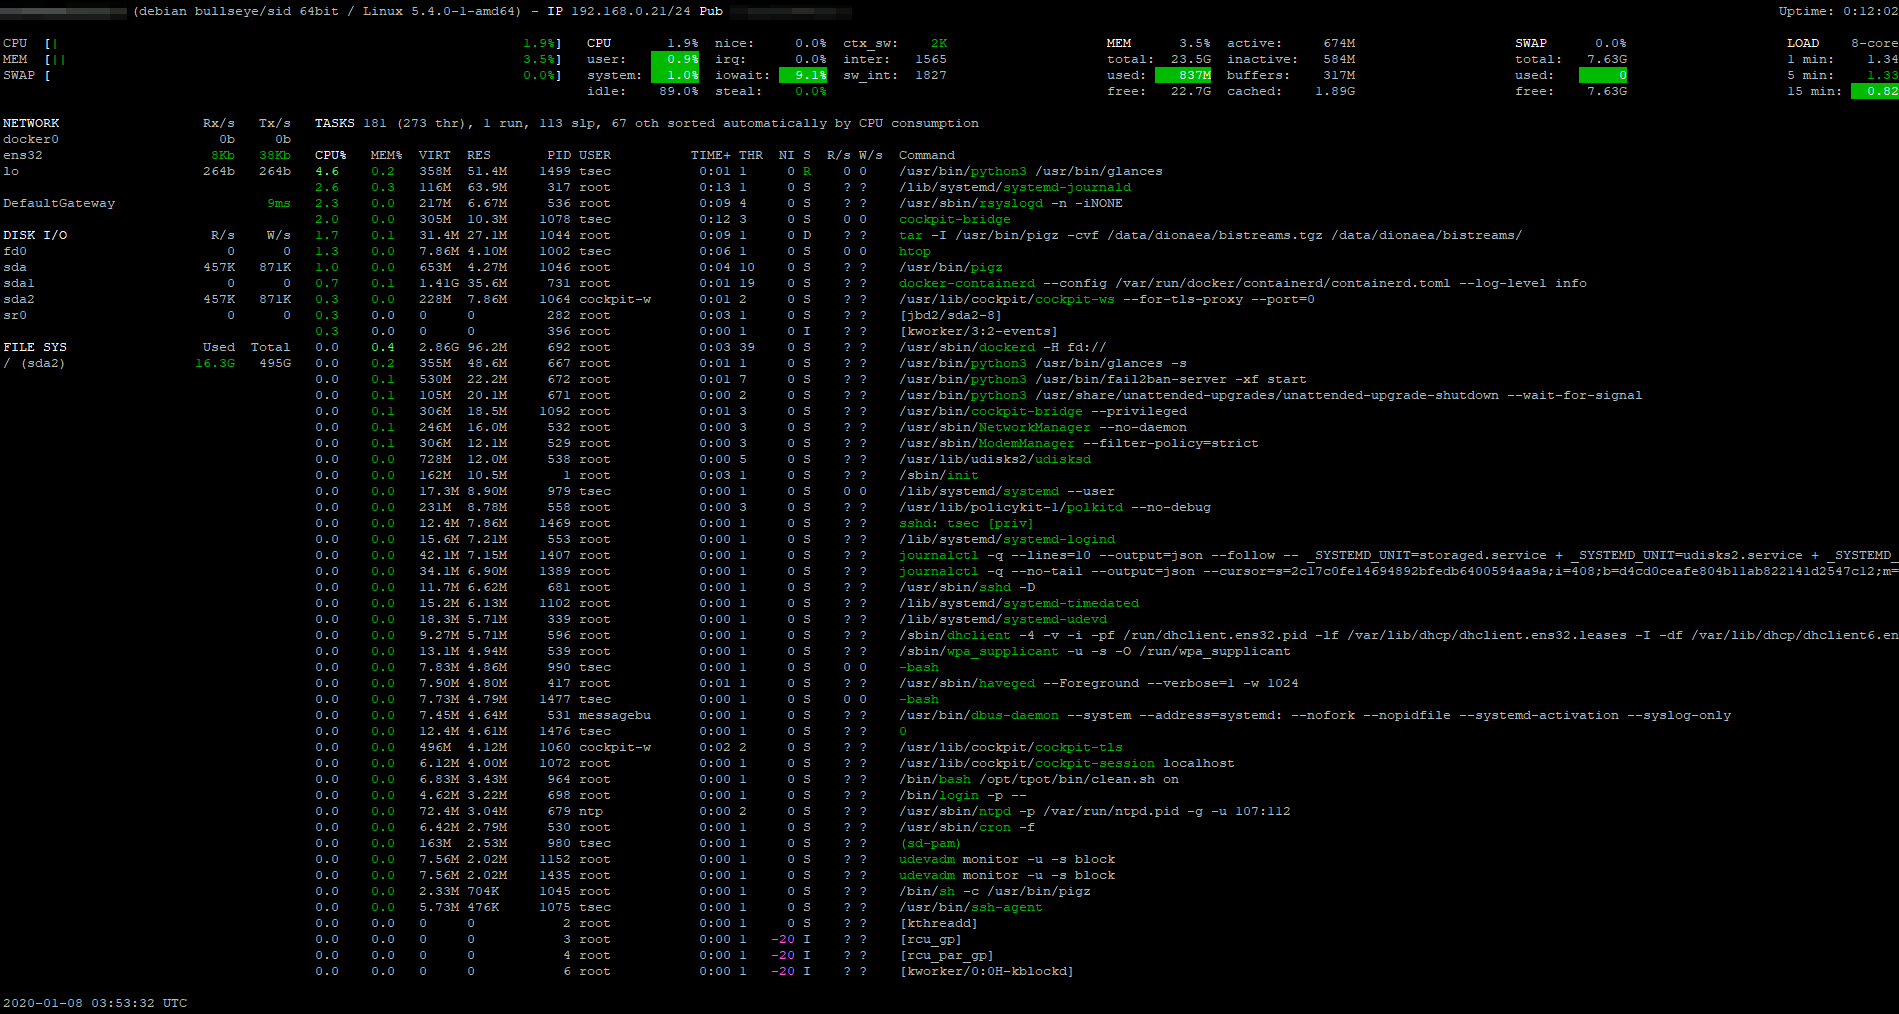1899x1014 pixels.
Task: Select the sda1 disk row
Action: pyautogui.click(x=147, y=283)
